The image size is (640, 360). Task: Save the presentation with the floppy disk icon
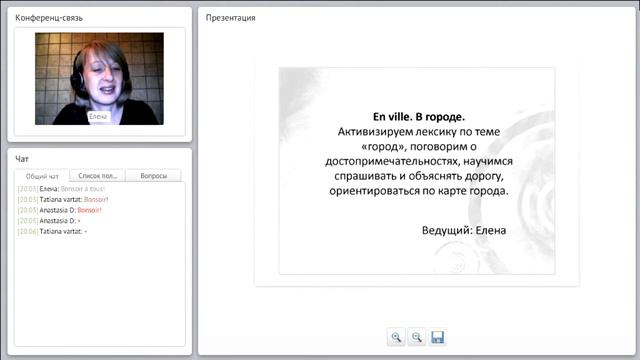pos(437,337)
